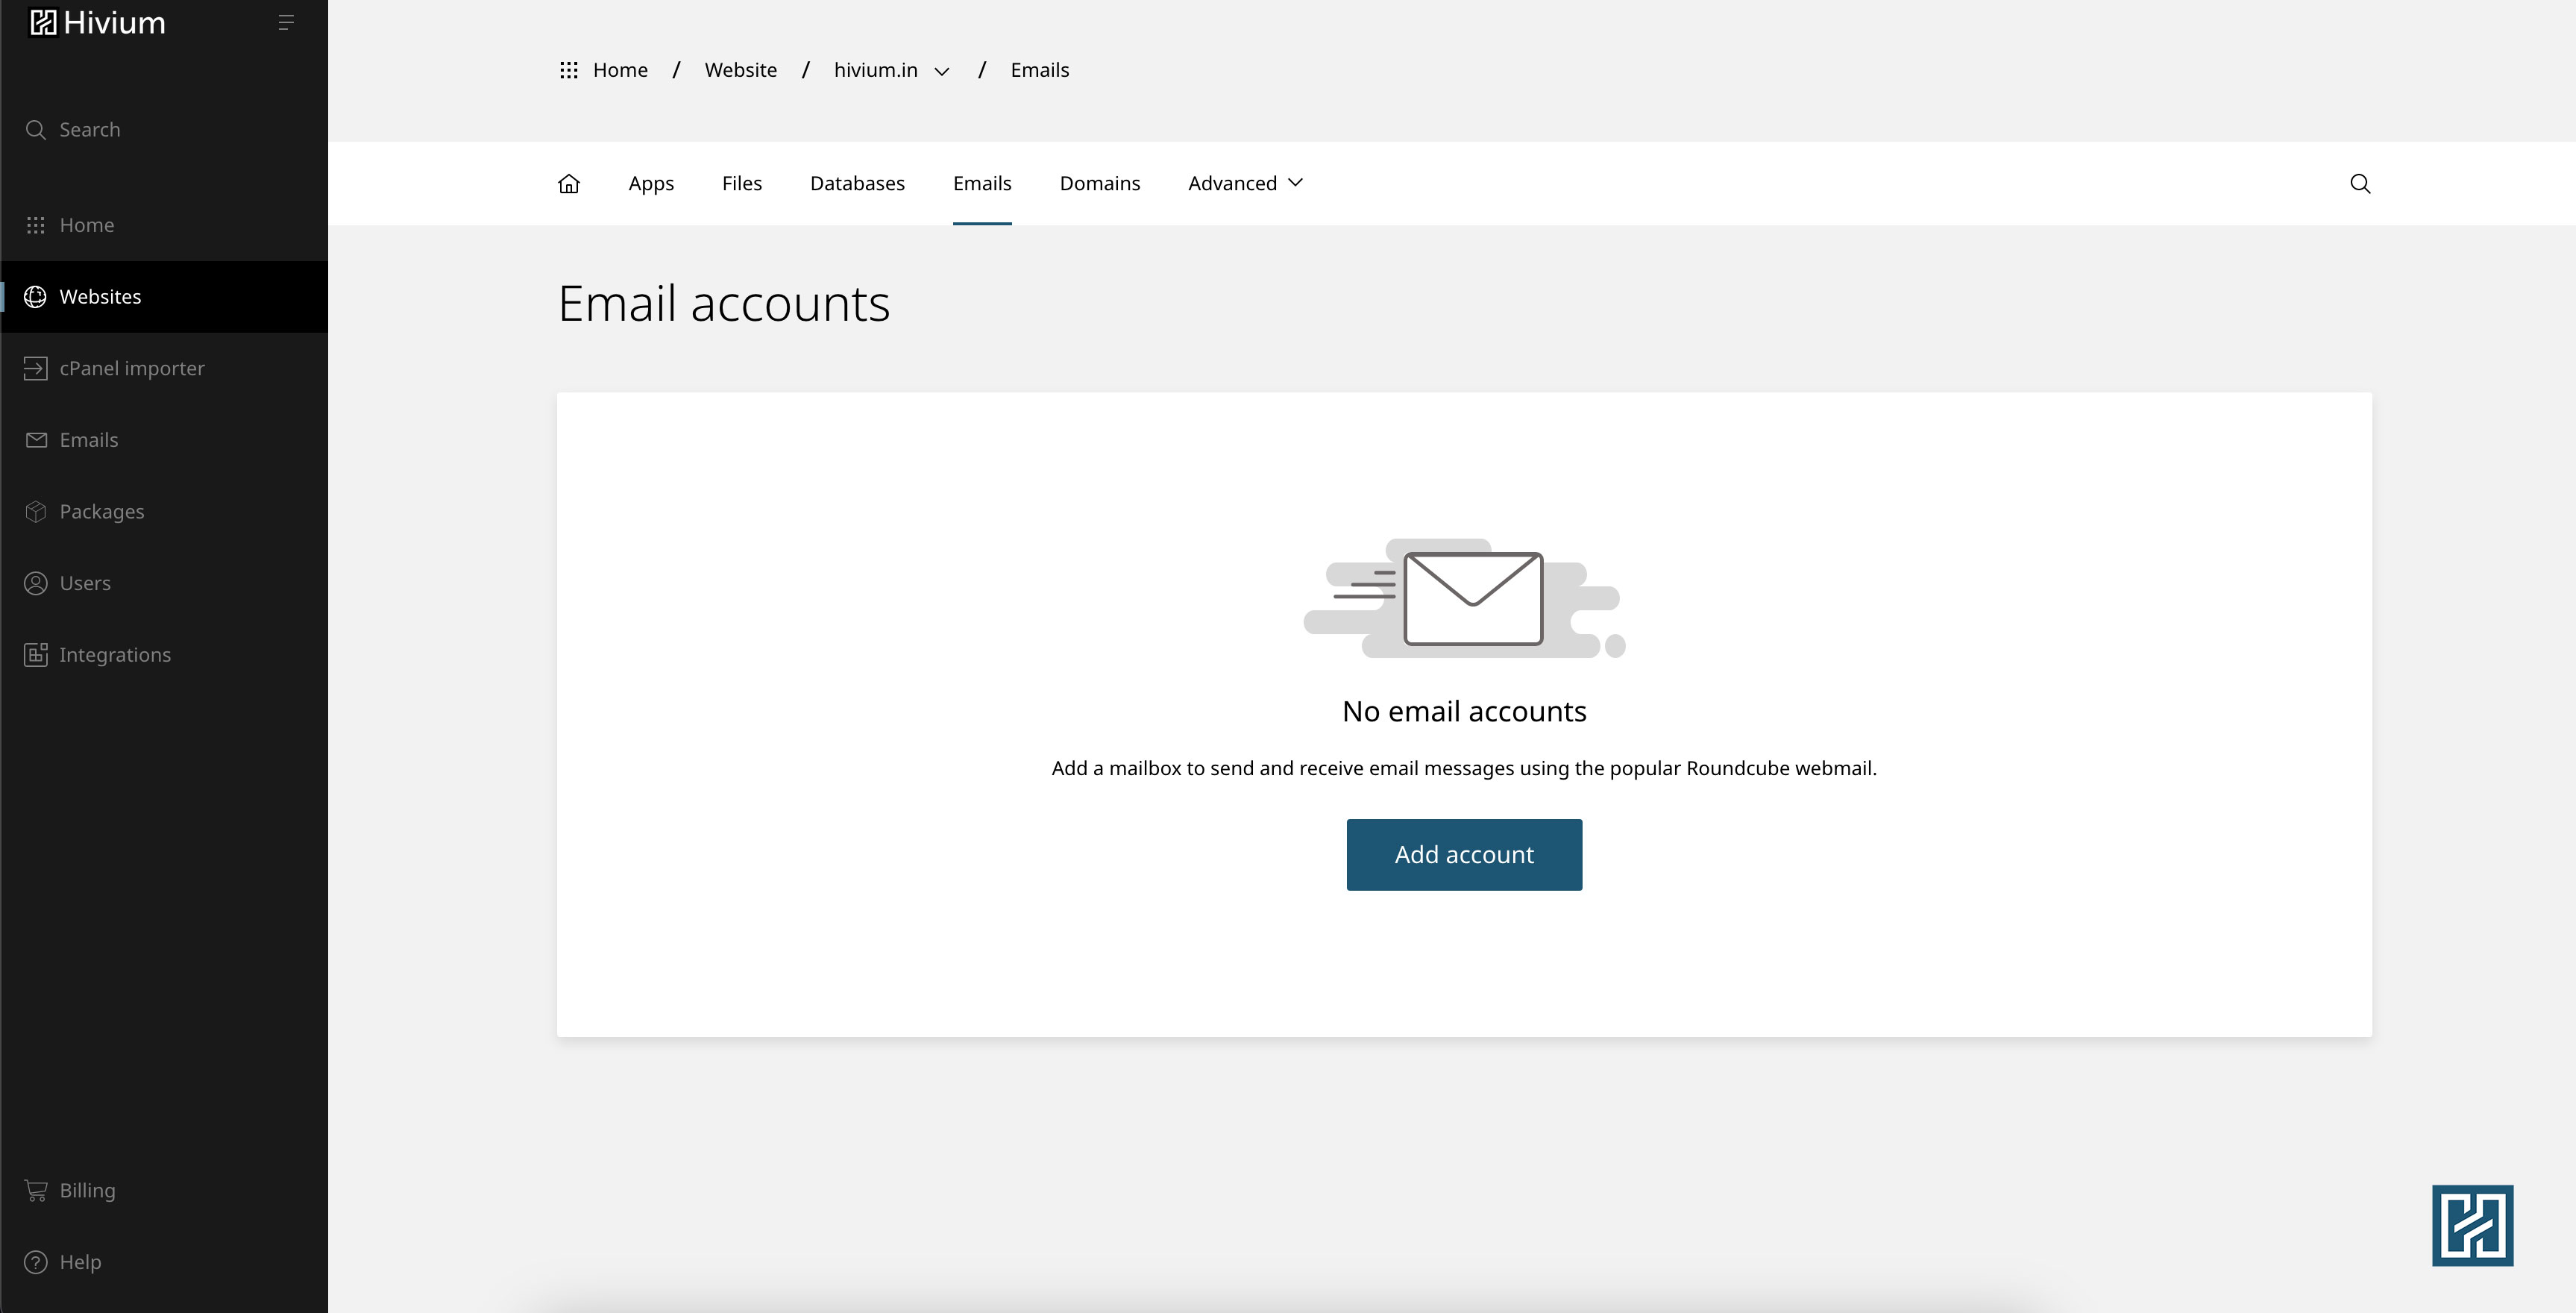The image size is (2576, 1313).
Task: Click the search magnifier icon at top right
Action: pyautogui.click(x=2359, y=183)
